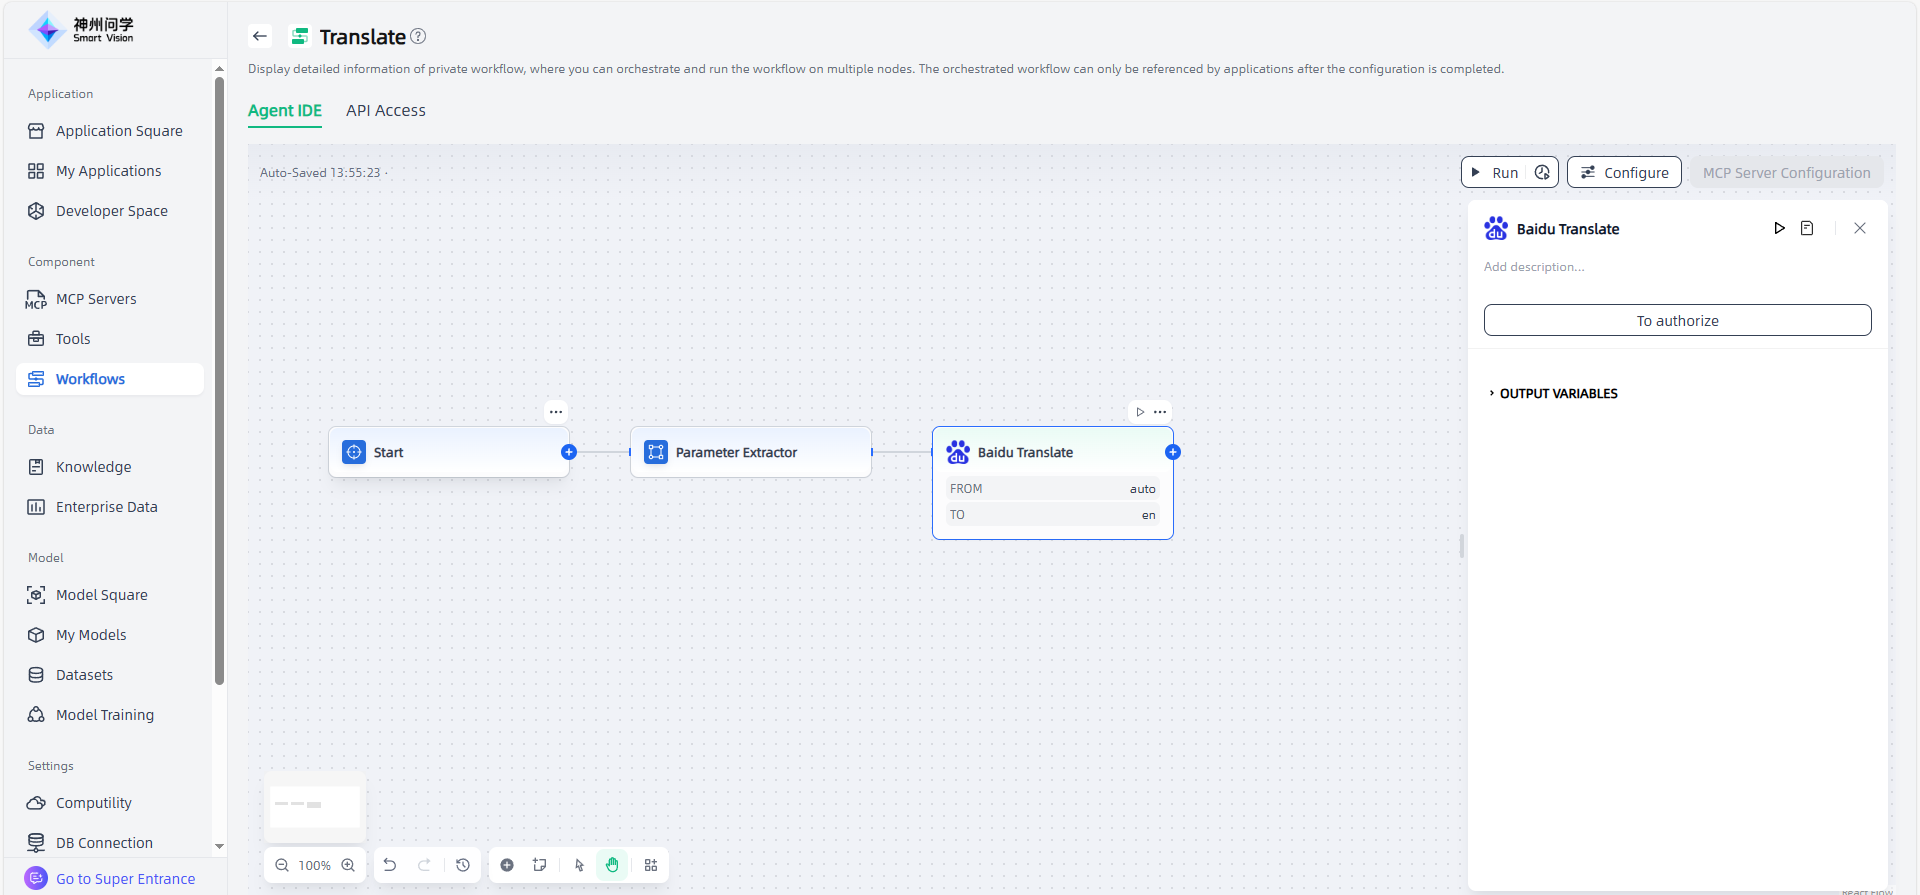Click the Add description field
Viewport: 1920px width, 895px height.
pyautogui.click(x=1534, y=267)
